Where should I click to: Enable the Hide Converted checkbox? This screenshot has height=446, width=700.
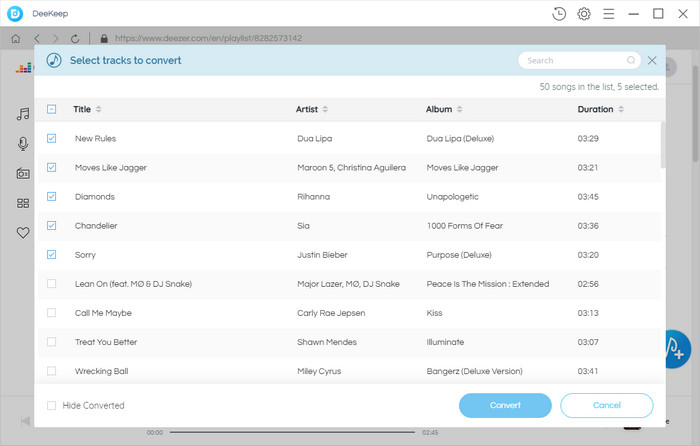tap(51, 405)
